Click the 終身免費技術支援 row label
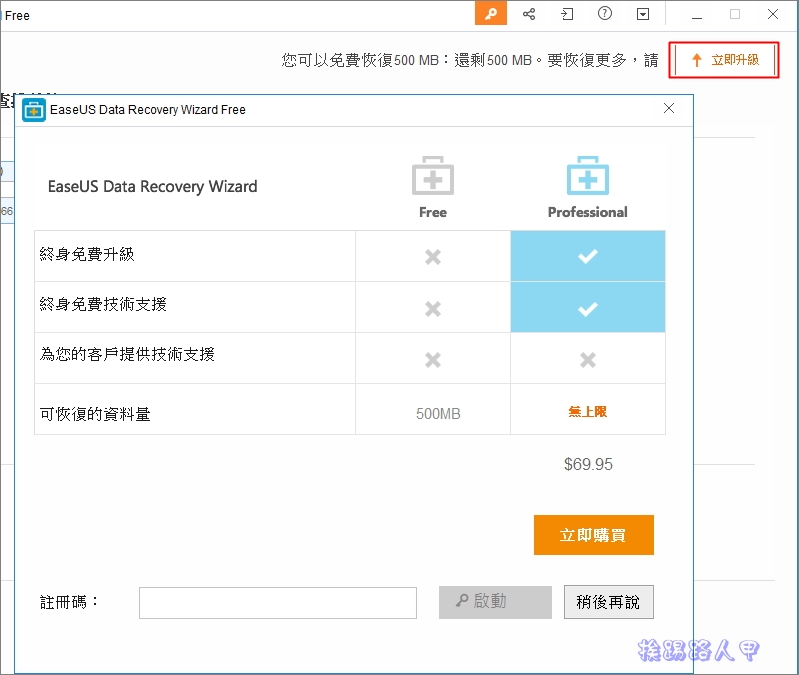This screenshot has width=799, height=675. pyautogui.click(x=103, y=304)
